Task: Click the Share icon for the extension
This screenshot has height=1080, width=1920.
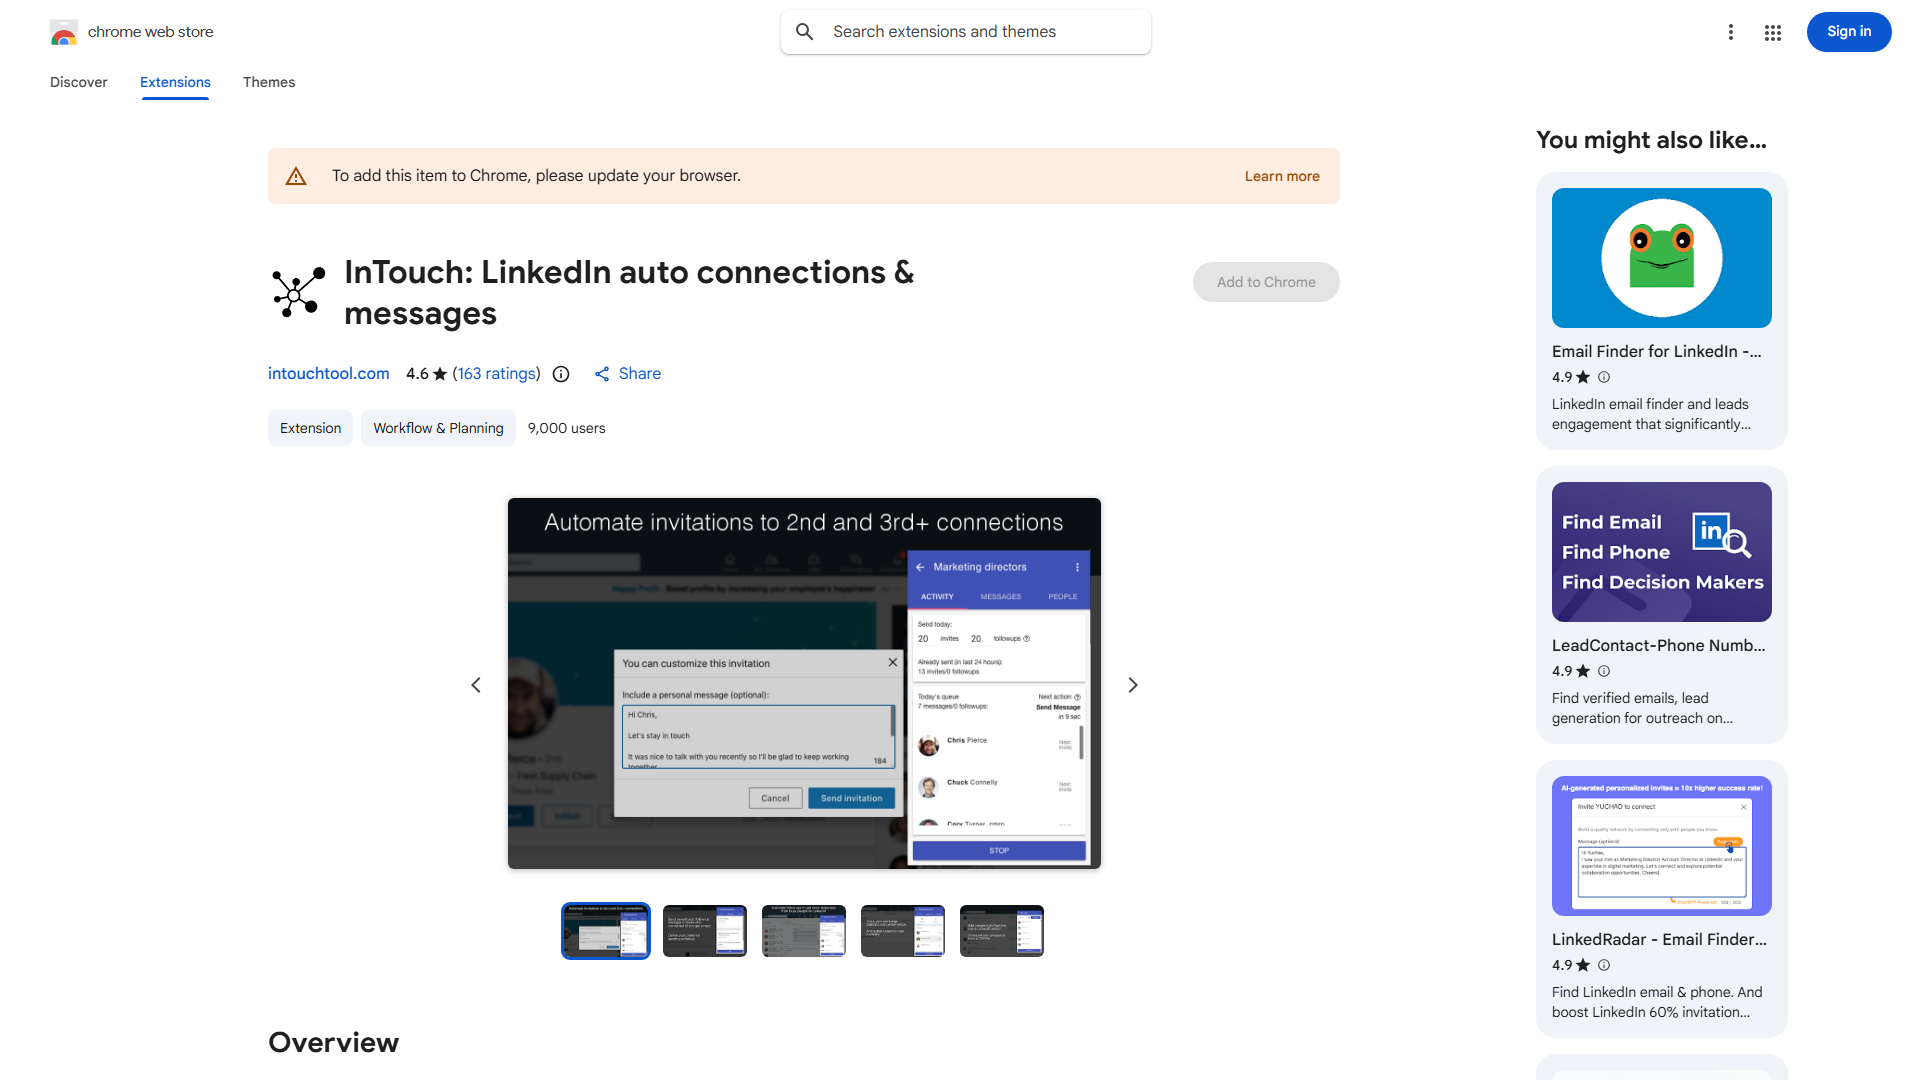Action: (601, 373)
